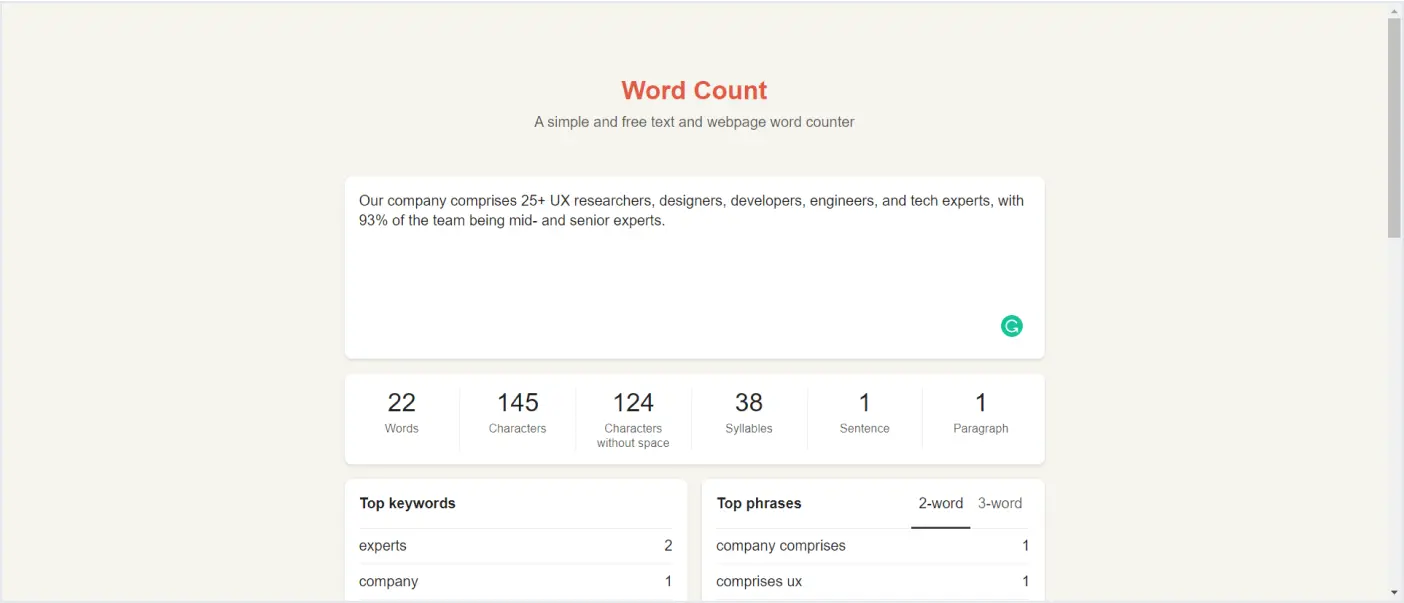Click the Syllables statistic
The width and height of the screenshot is (1404, 603).
(748, 412)
